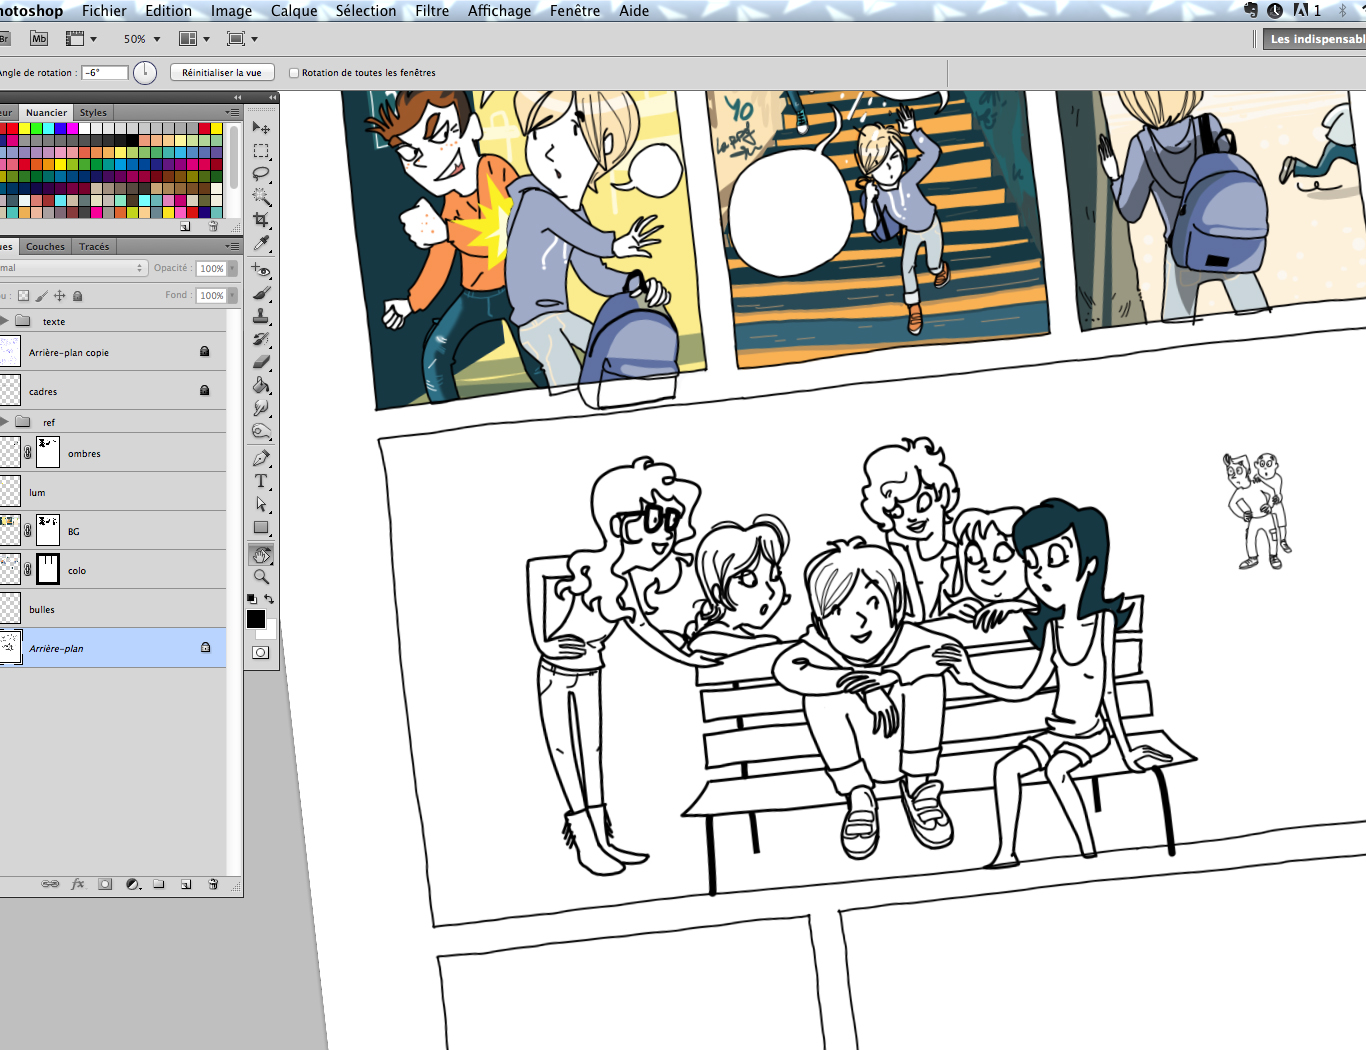1366x1050 pixels.
Task: Select the Crop tool
Action: pyautogui.click(x=261, y=219)
